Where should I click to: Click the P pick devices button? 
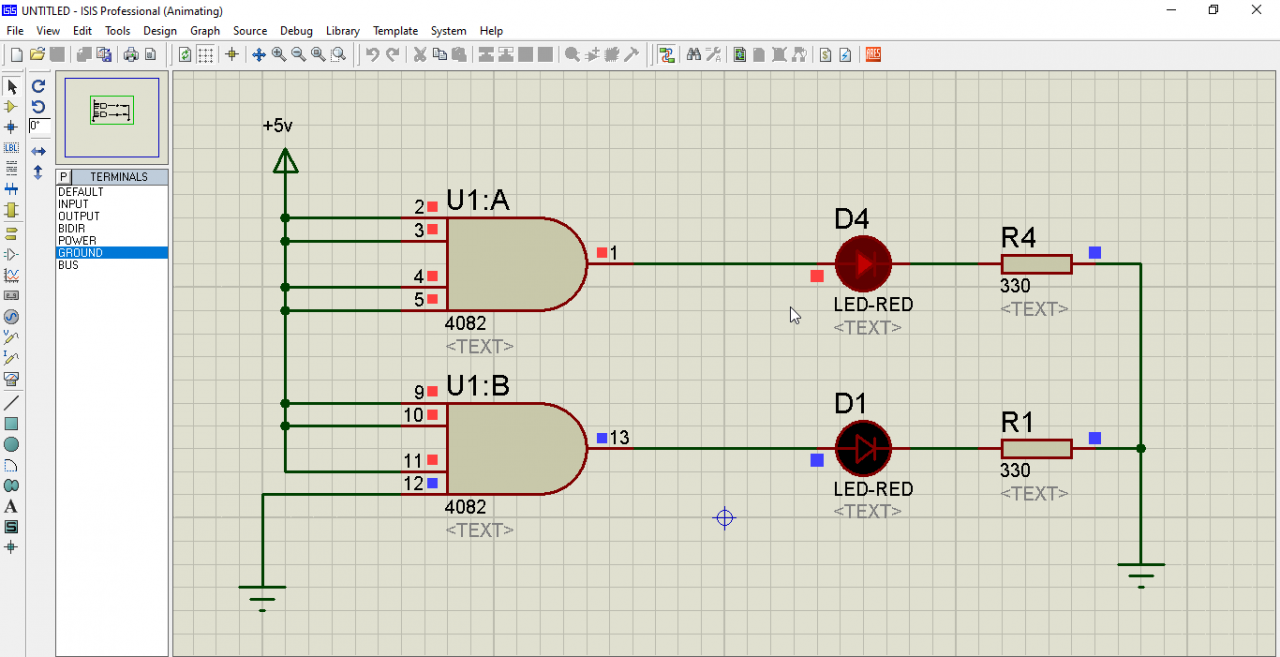click(64, 177)
